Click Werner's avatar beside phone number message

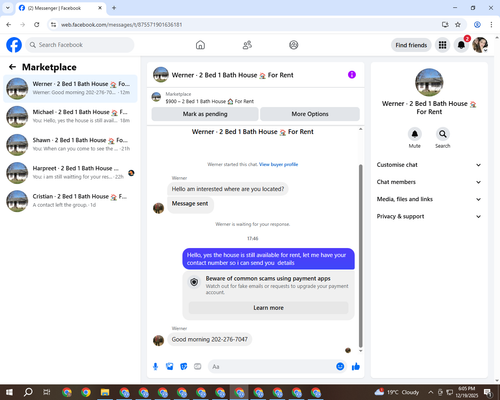coord(158,340)
